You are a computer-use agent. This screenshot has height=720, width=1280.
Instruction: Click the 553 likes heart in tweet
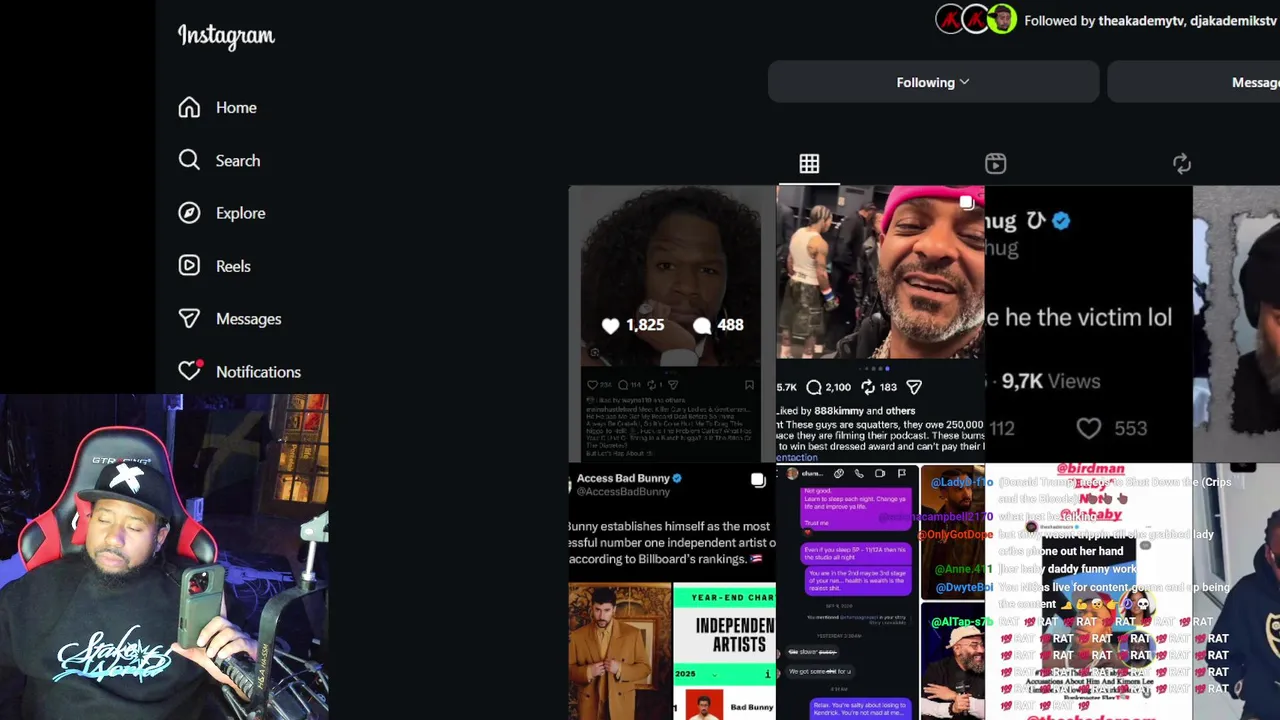pos(1089,428)
